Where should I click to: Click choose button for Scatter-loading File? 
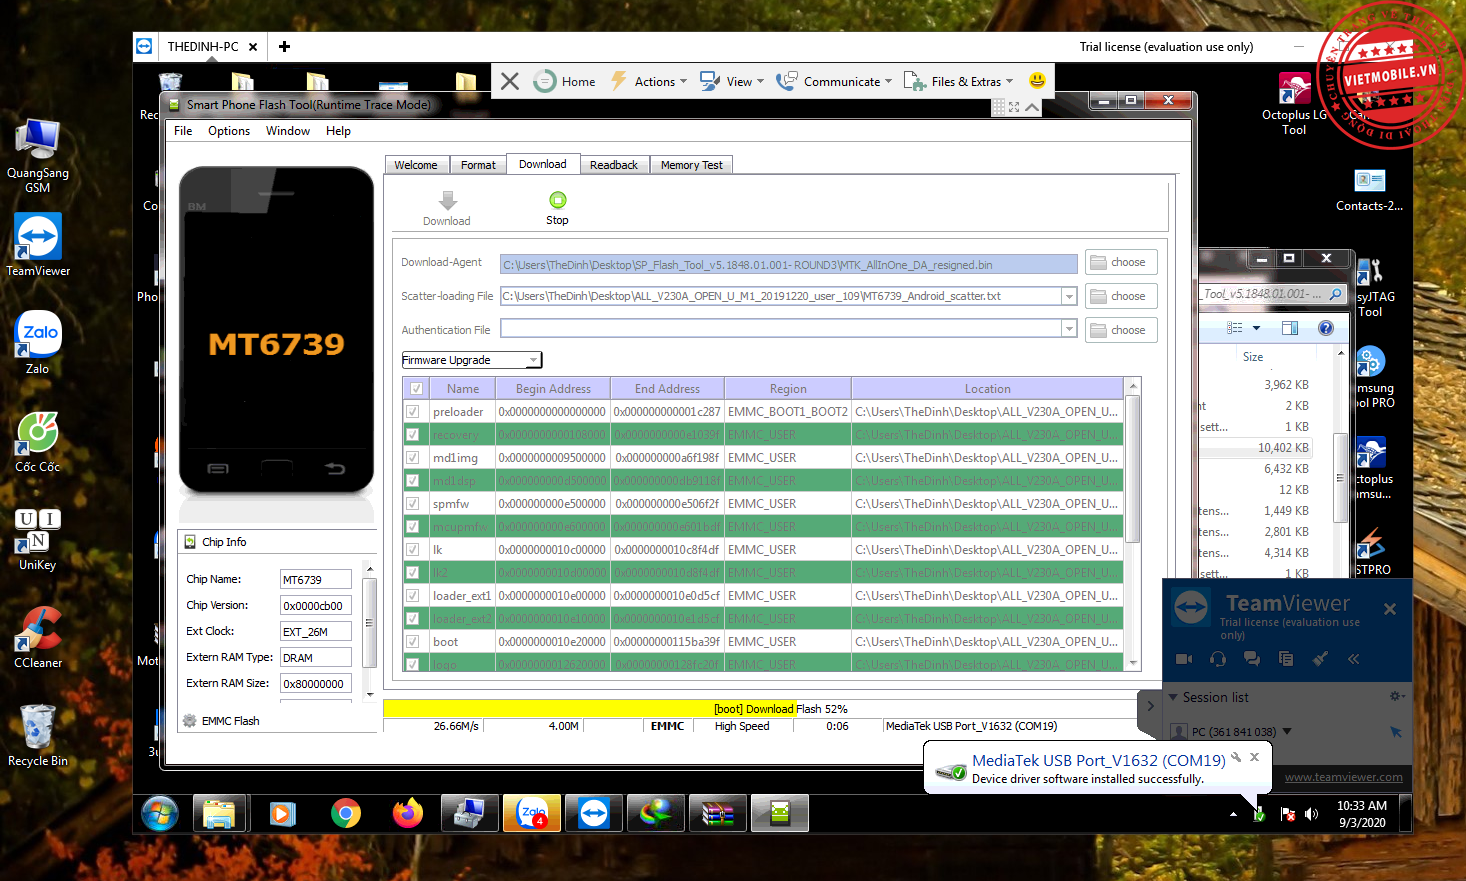click(x=1121, y=296)
